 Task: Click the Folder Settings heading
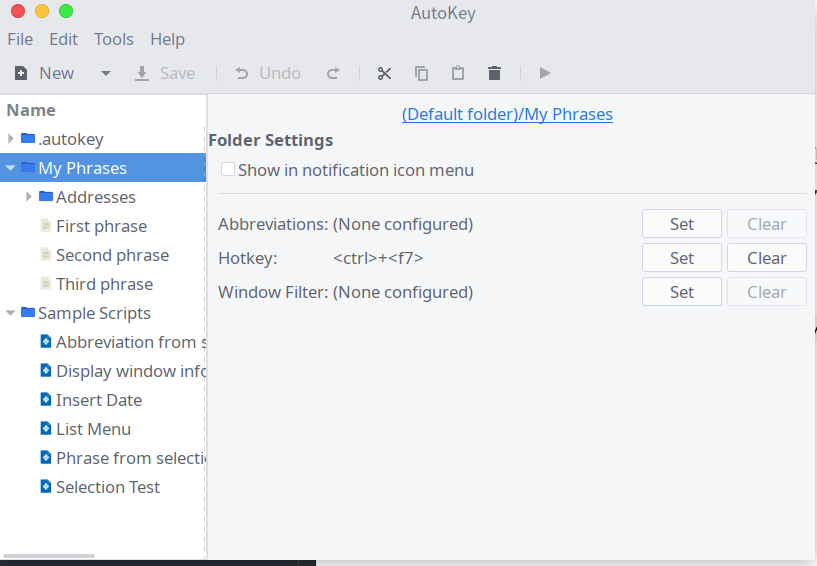(x=270, y=140)
